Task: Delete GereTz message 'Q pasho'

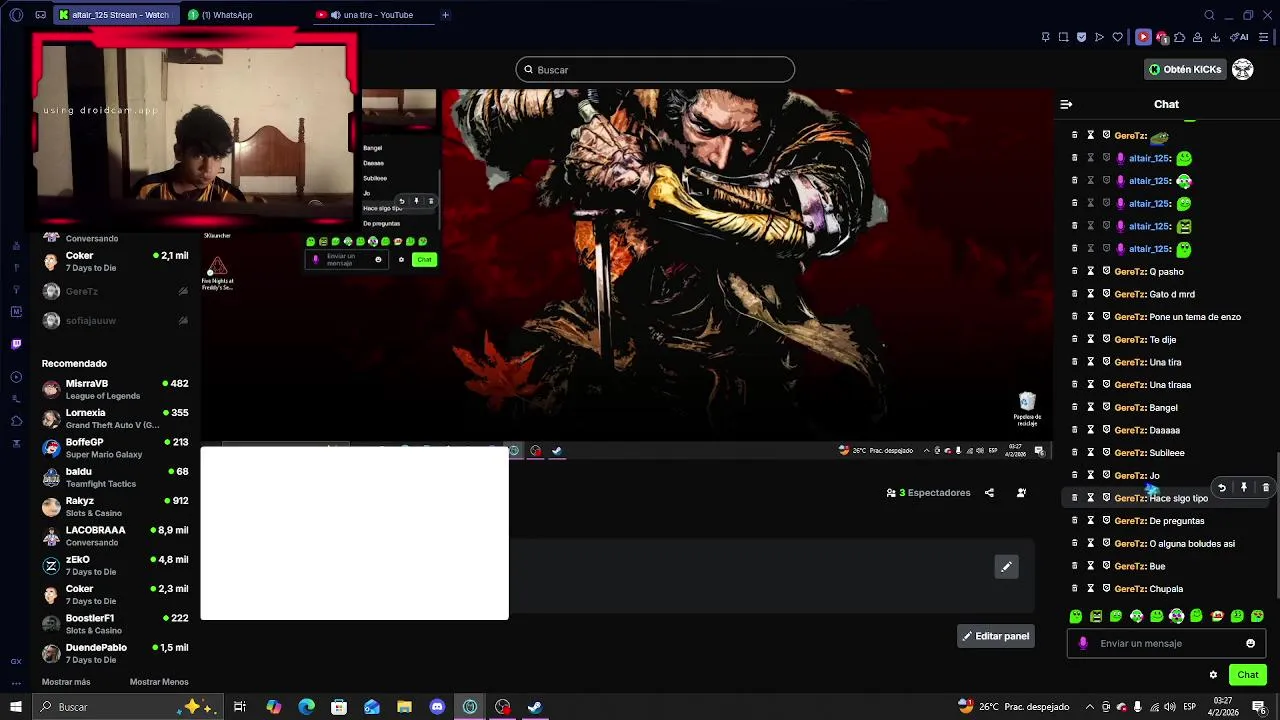Action: 1075,271
